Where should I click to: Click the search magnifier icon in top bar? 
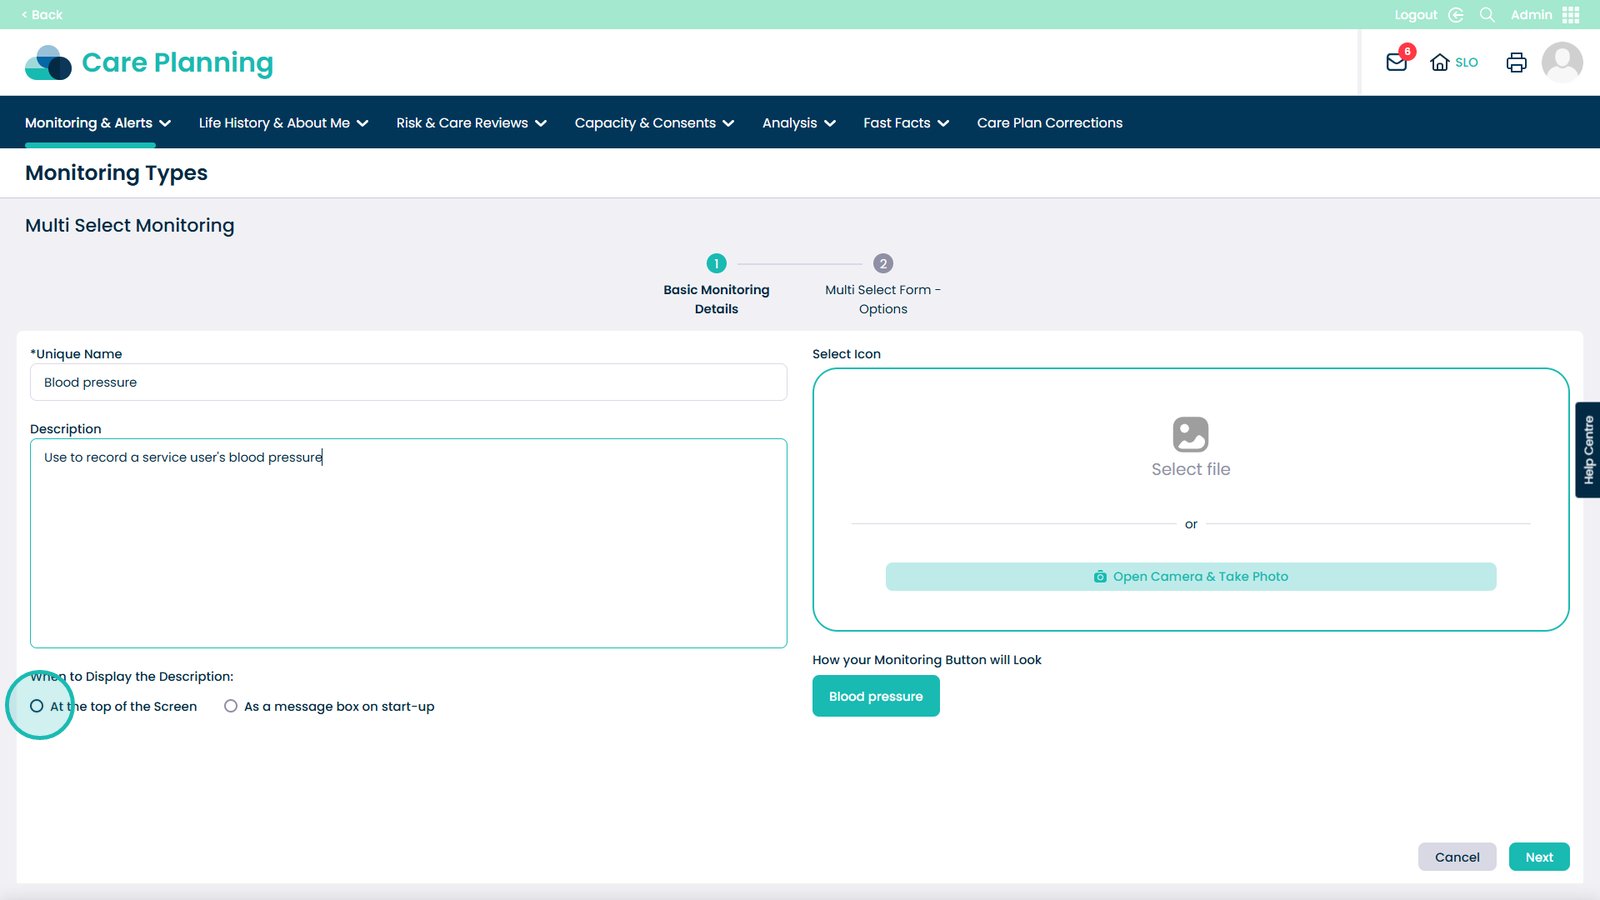coord(1487,15)
